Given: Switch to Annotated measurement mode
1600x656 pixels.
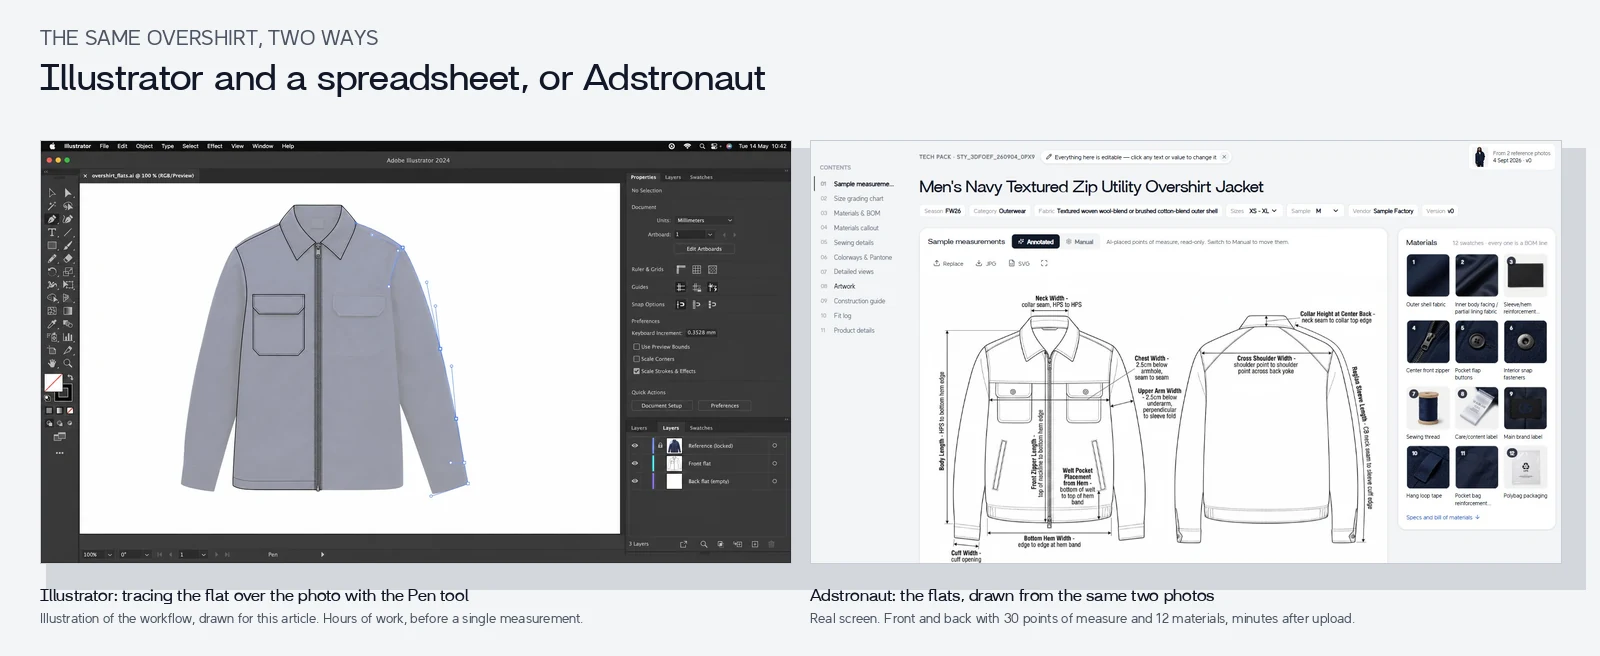Looking at the screenshot, I should 1036,242.
